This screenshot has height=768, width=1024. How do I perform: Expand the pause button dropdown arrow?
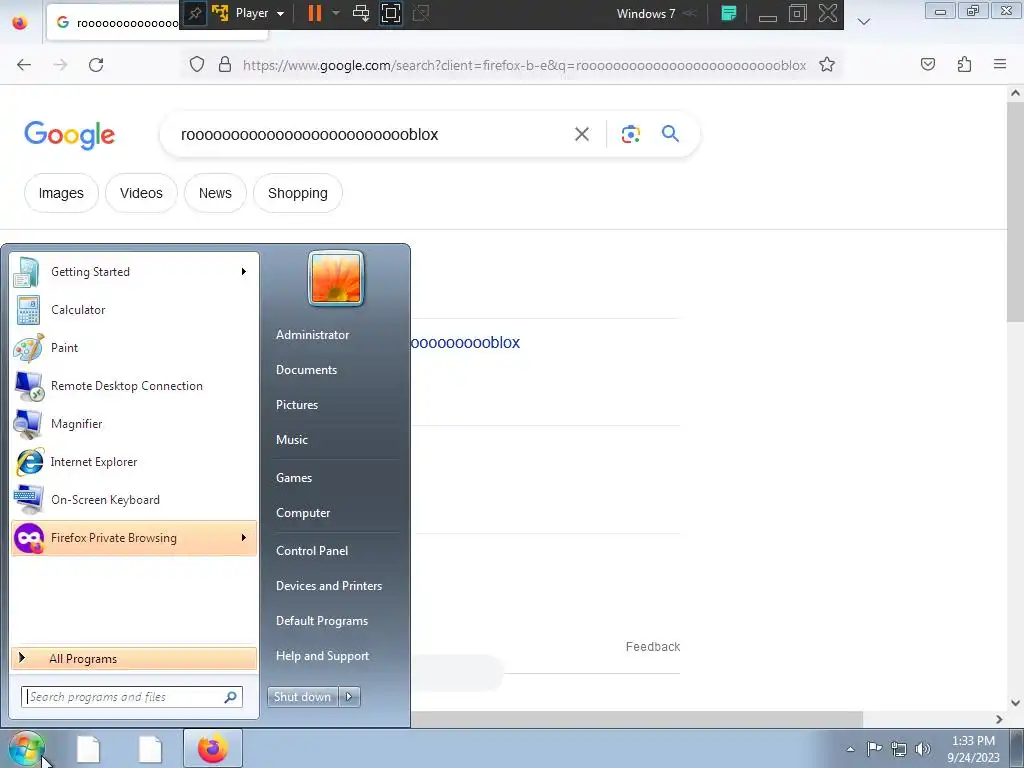(x=336, y=13)
